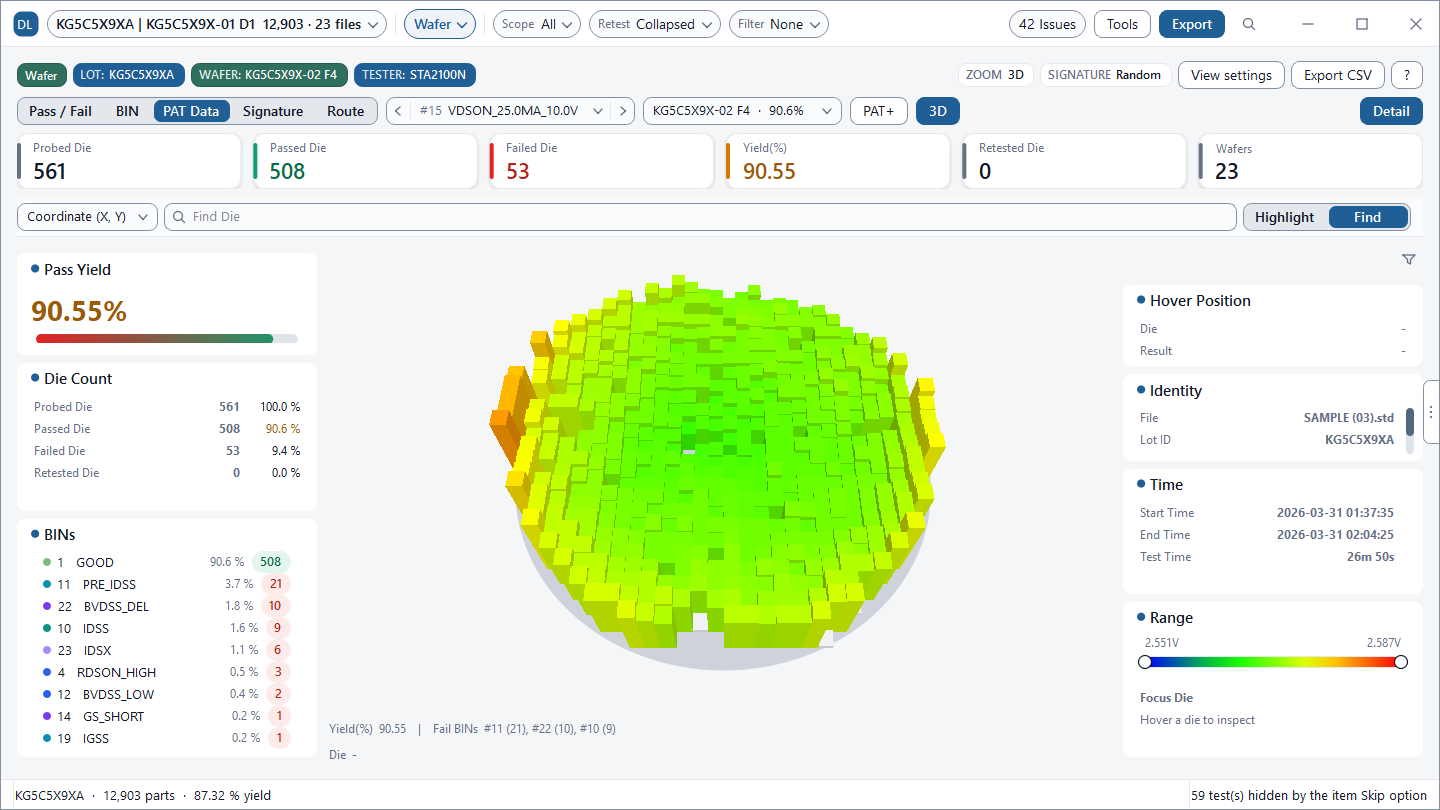Switch to Find mode
The width and height of the screenshot is (1440, 810).
click(1367, 217)
